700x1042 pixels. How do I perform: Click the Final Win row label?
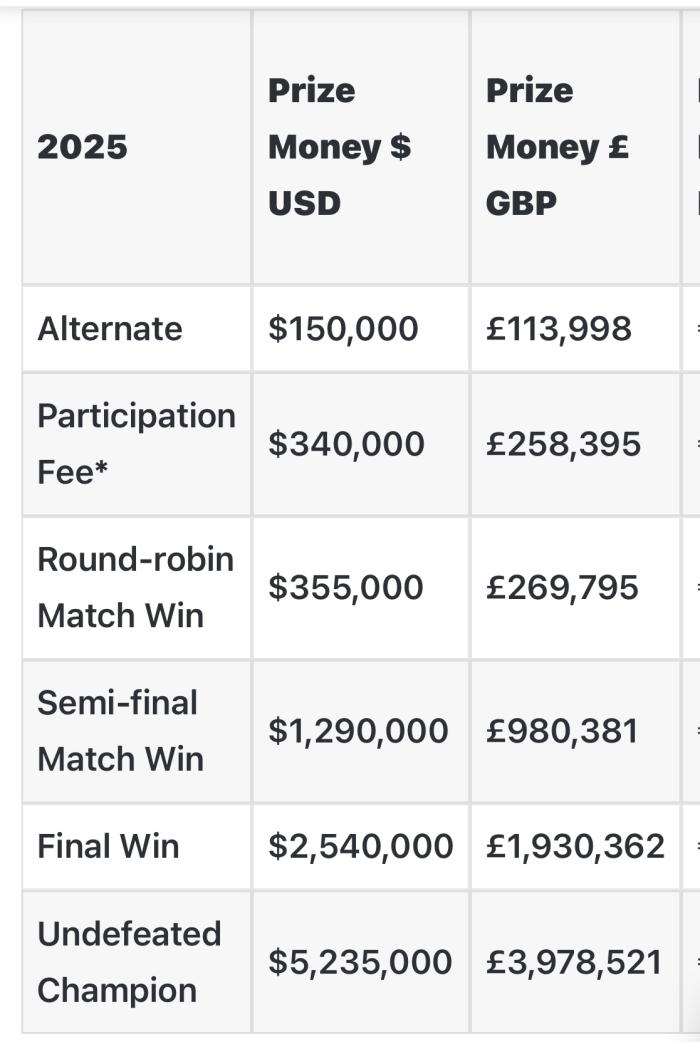[108, 847]
